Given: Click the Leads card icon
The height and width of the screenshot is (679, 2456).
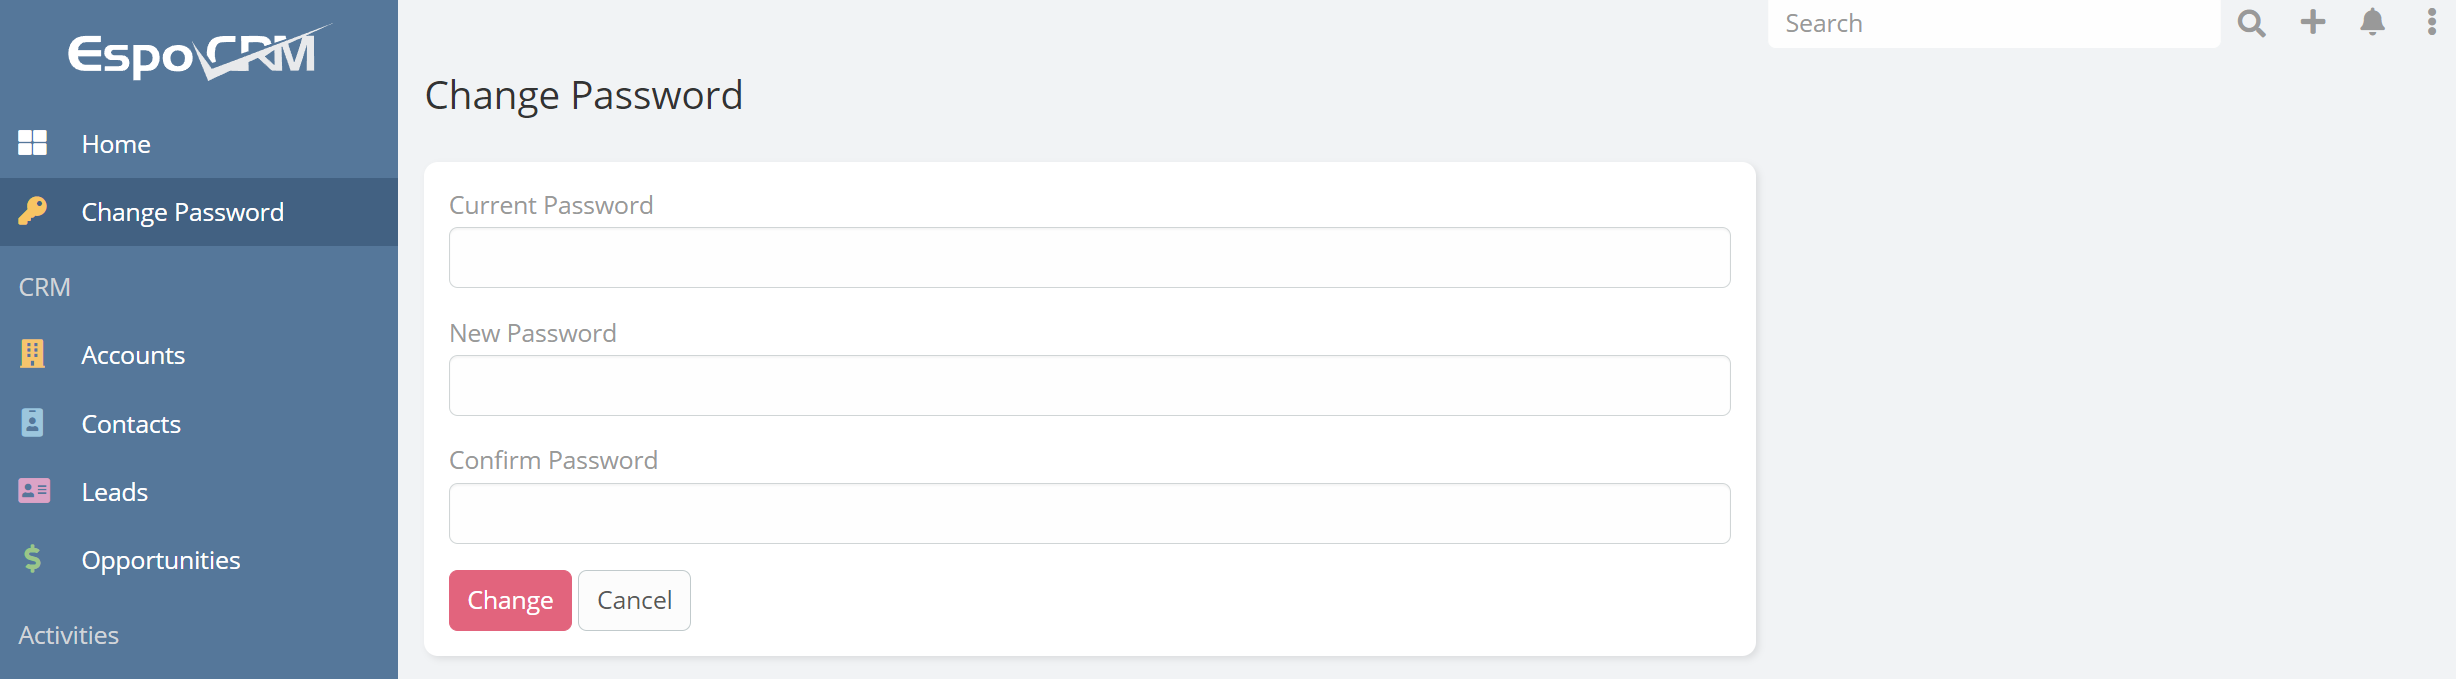Looking at the screenshot, I should click(x=33, y=491).
